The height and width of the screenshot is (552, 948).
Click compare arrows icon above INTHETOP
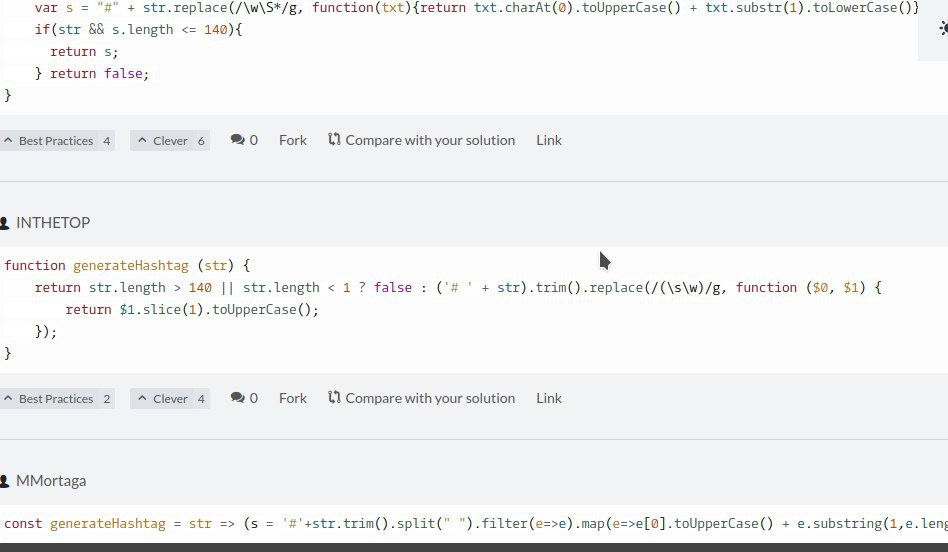334,140
